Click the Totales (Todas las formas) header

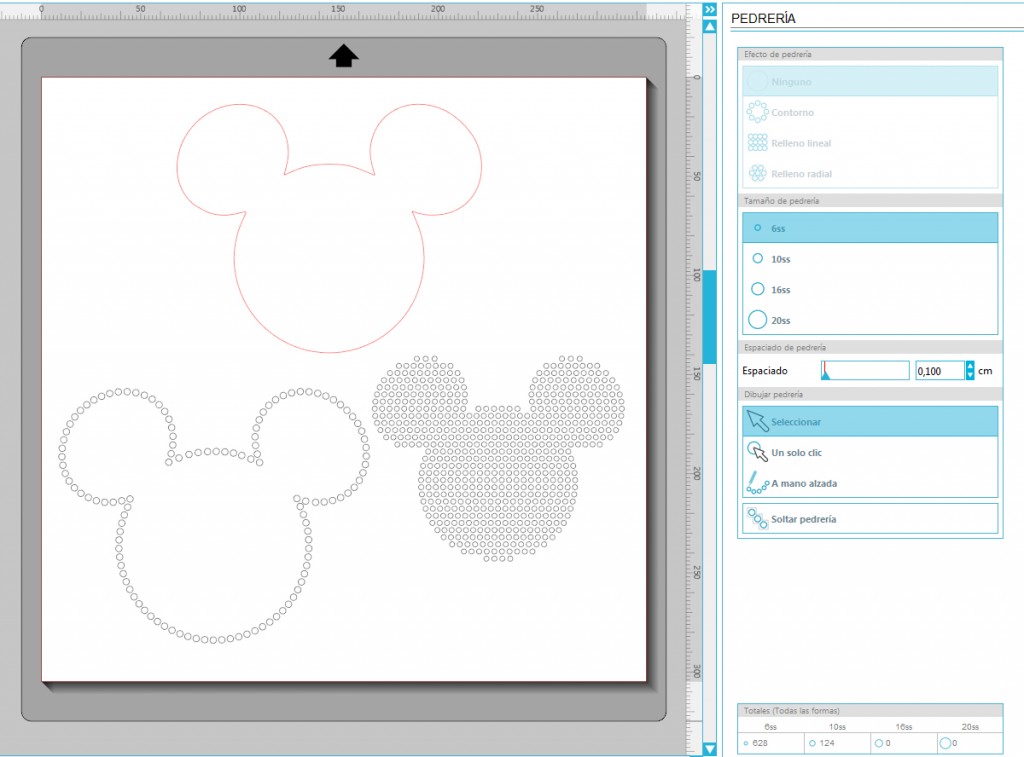pos(870,711)
